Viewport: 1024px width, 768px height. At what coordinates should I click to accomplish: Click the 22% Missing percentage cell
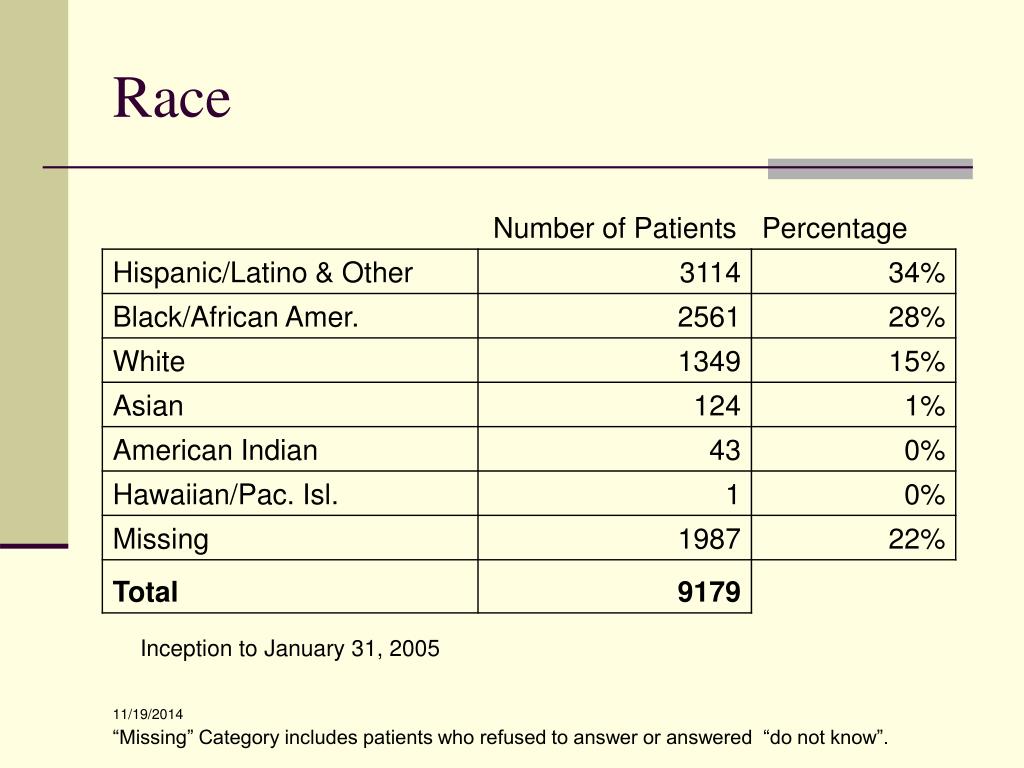click(854, 538)
